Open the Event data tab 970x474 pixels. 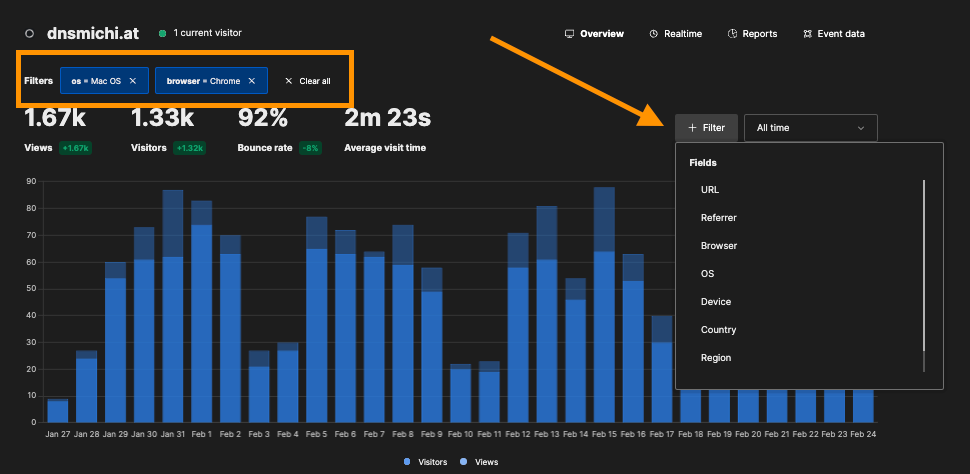(x=833, y=34)
